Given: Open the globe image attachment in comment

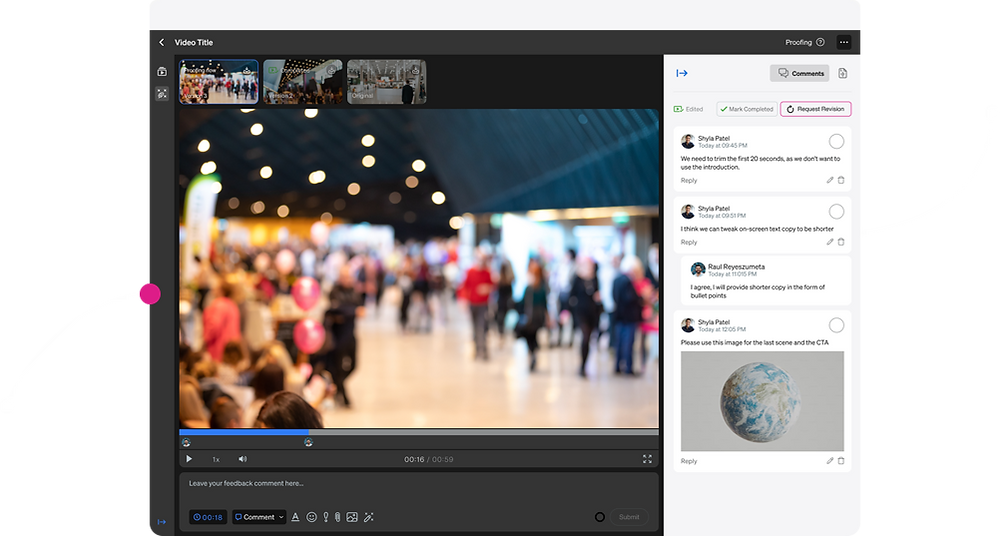Looking at the screenshot, I should [762, 401].
